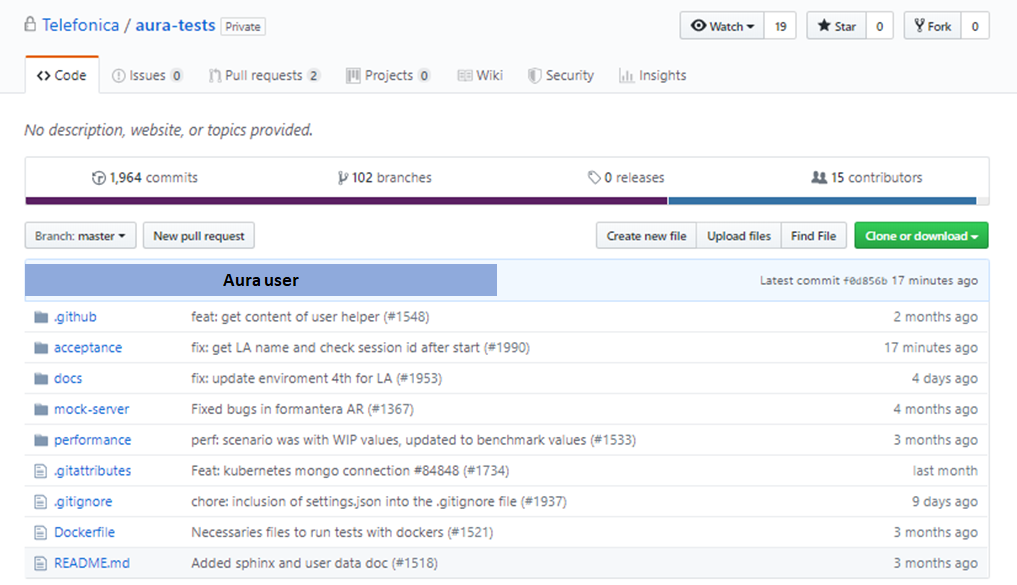Open the Dockerfile file name link
The height and width of the screenshot is (585, 1017).
84,532
